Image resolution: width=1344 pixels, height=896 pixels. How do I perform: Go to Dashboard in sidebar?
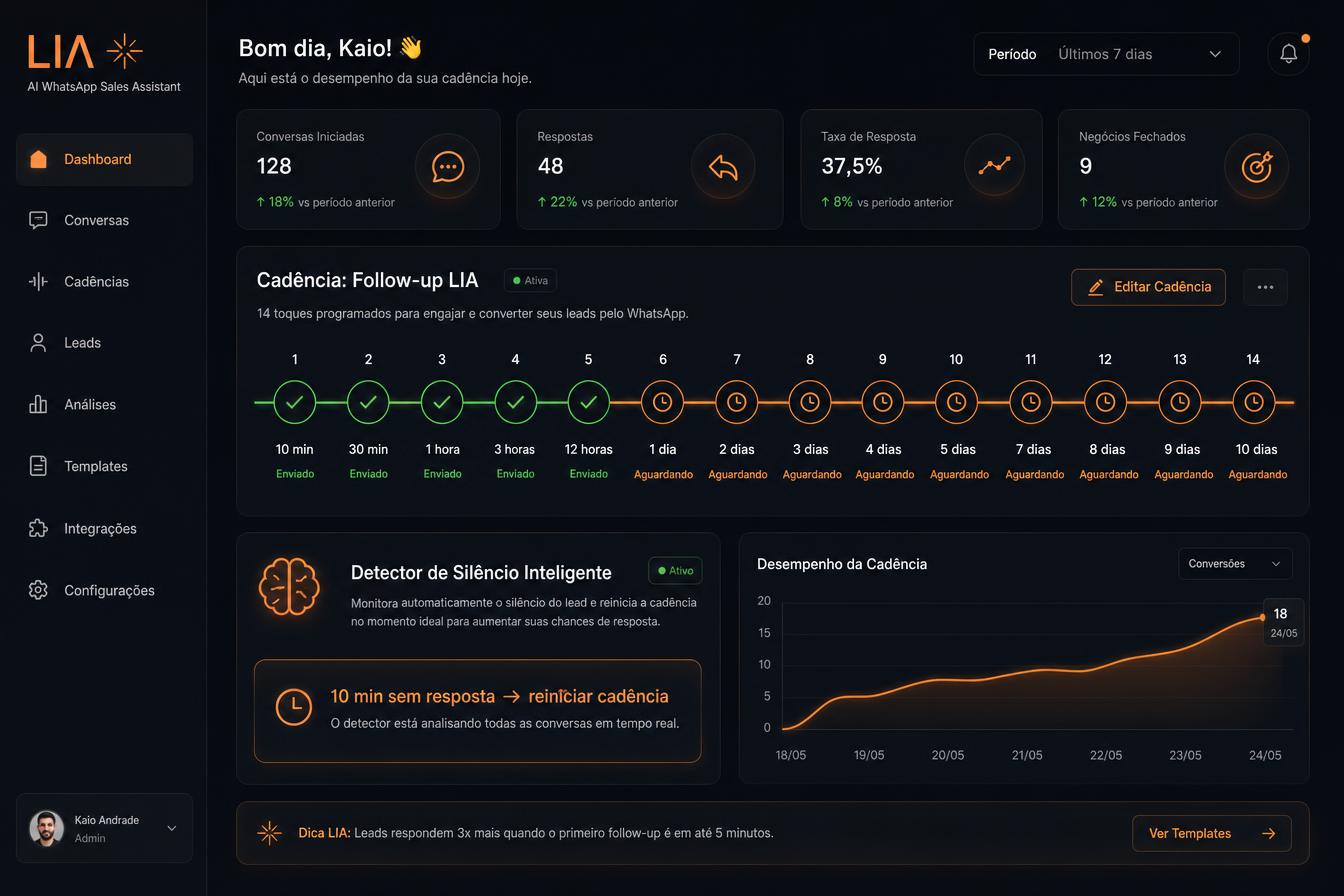point(104,159)
